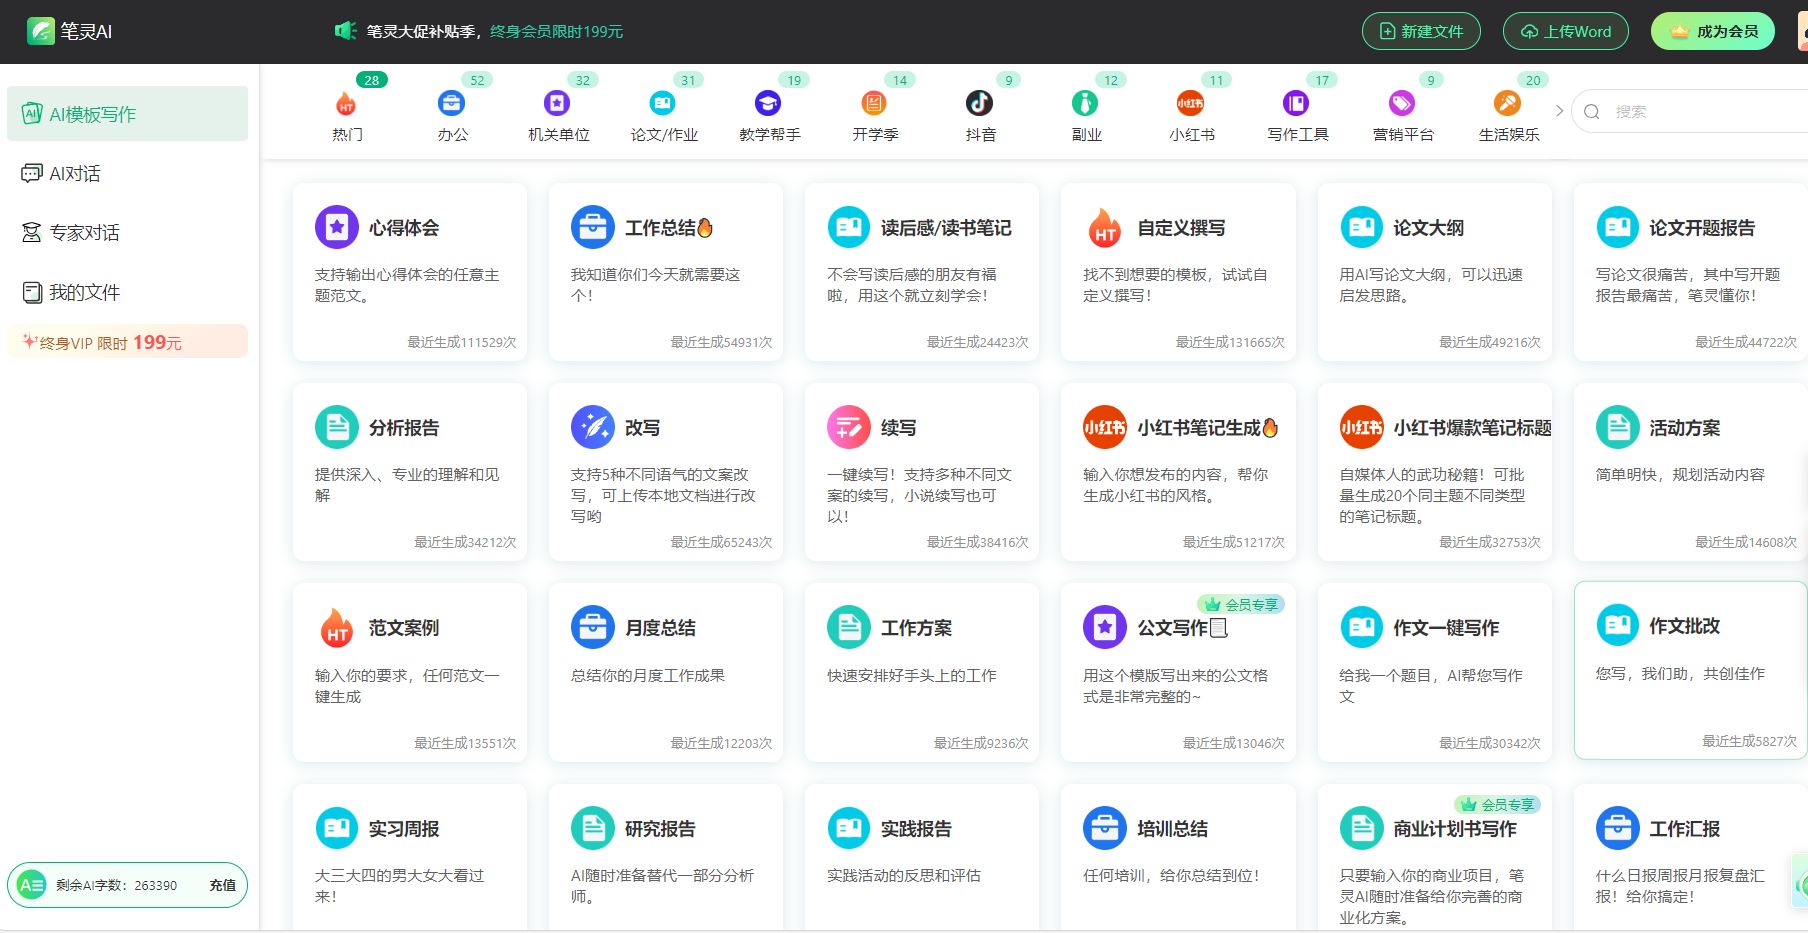The height and width of the screenshot is (933, 1808).
Task: Click the green AE account avatar
Action: [32, 885]
